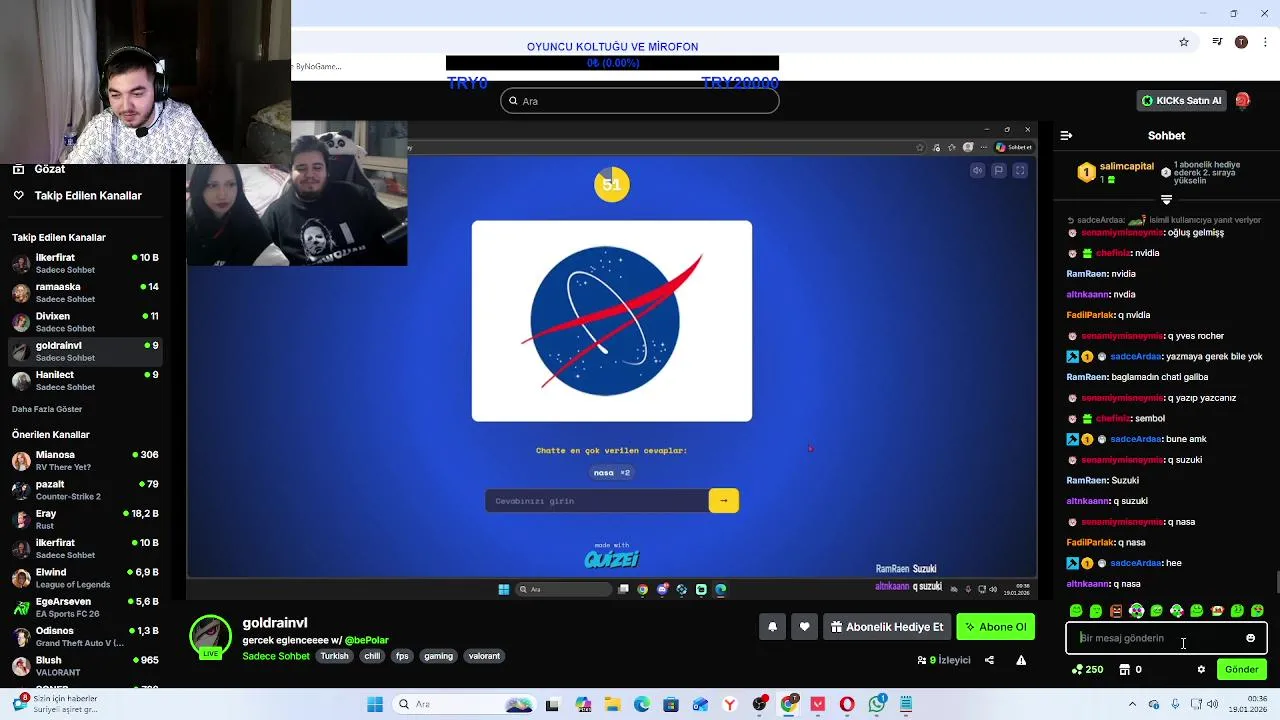Open Chrome profile avatar T
This screenshot has height=720, width=1280.
tap(1241, 42)
